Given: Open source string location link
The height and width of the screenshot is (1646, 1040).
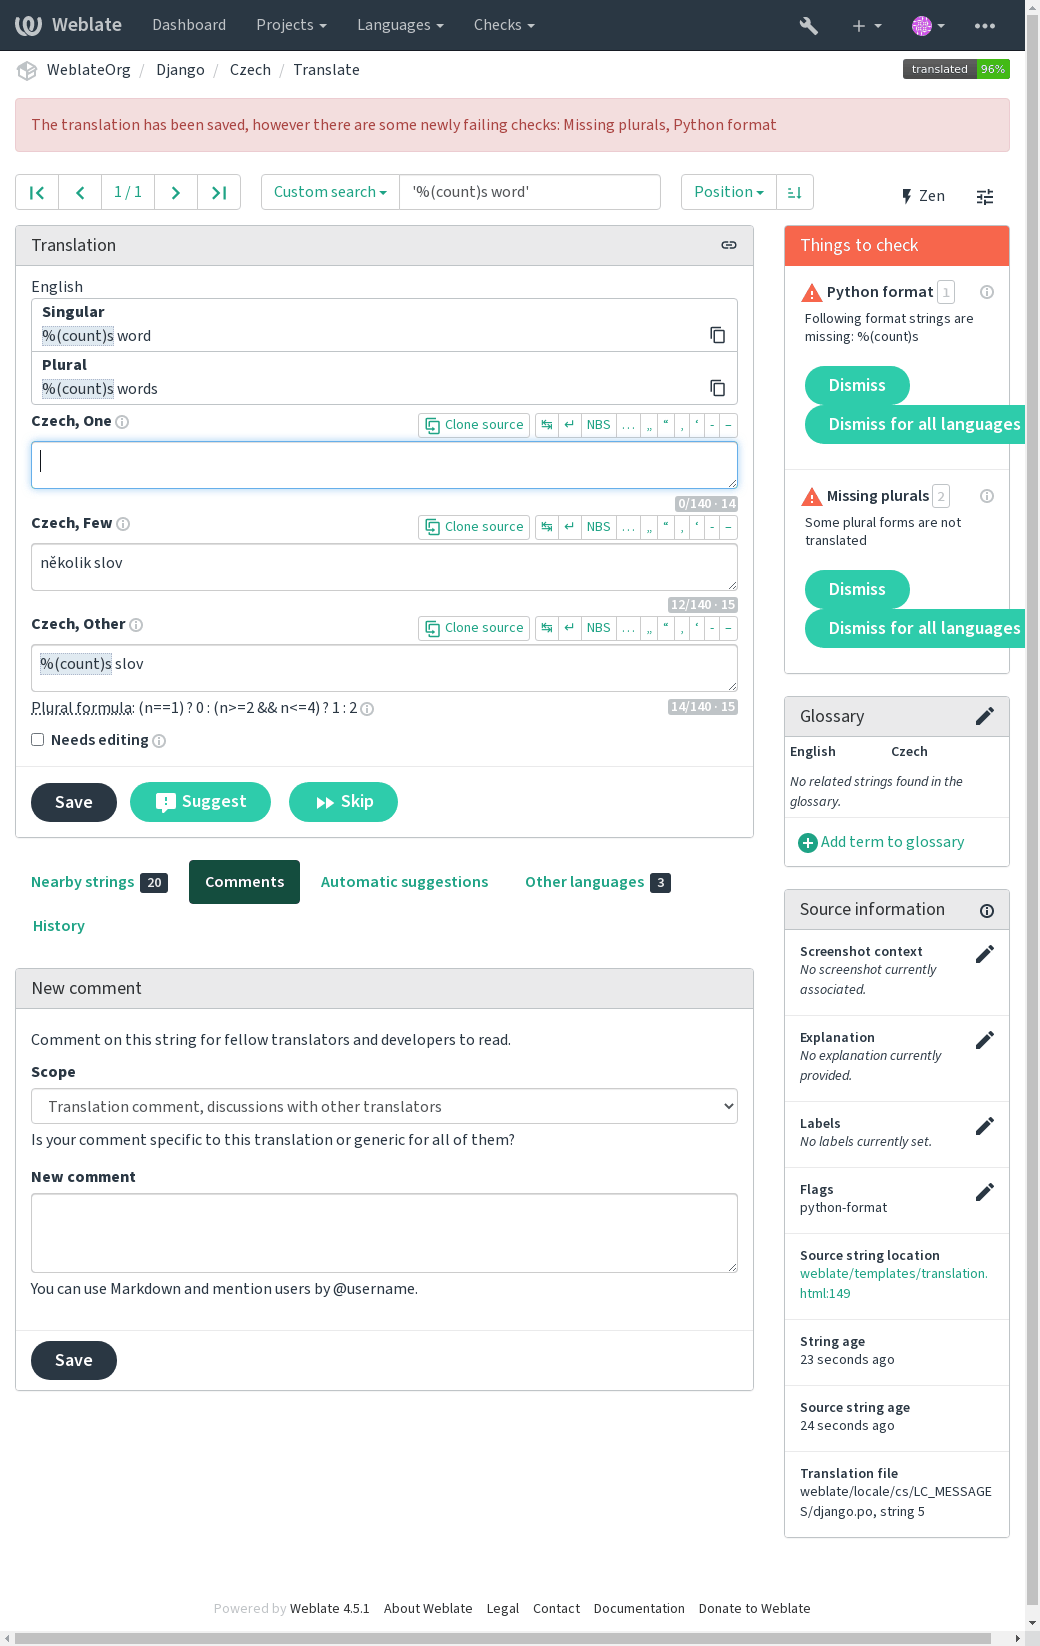Looking at the screenshot, I should 893,1283.
